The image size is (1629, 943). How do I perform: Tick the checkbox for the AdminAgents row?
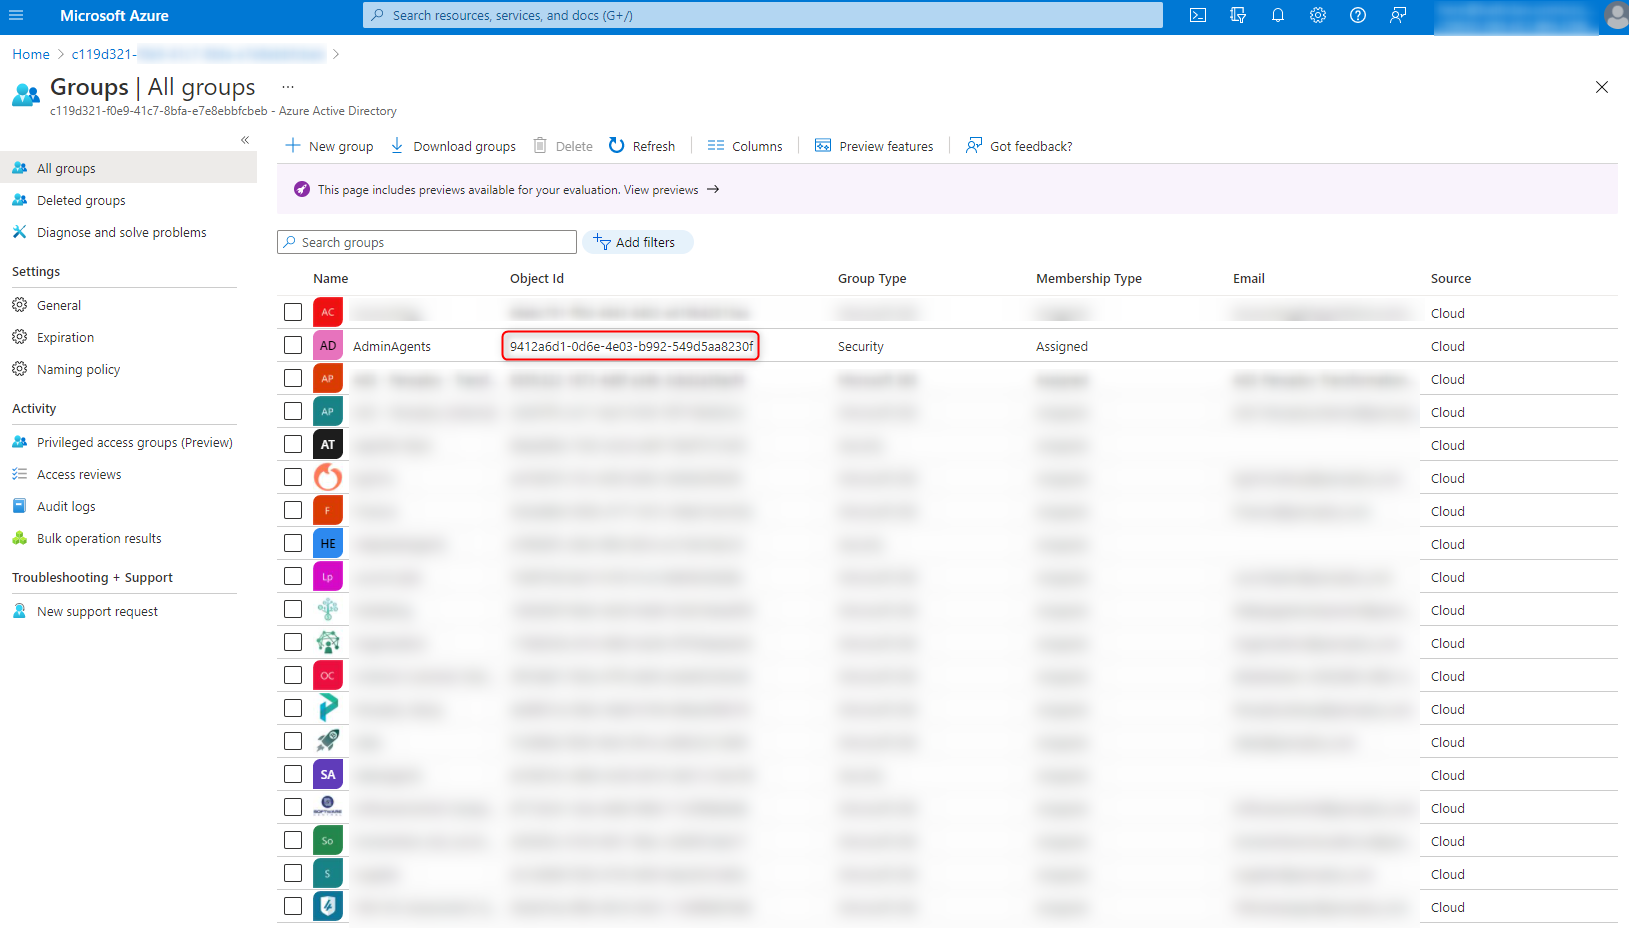point(293,345)
